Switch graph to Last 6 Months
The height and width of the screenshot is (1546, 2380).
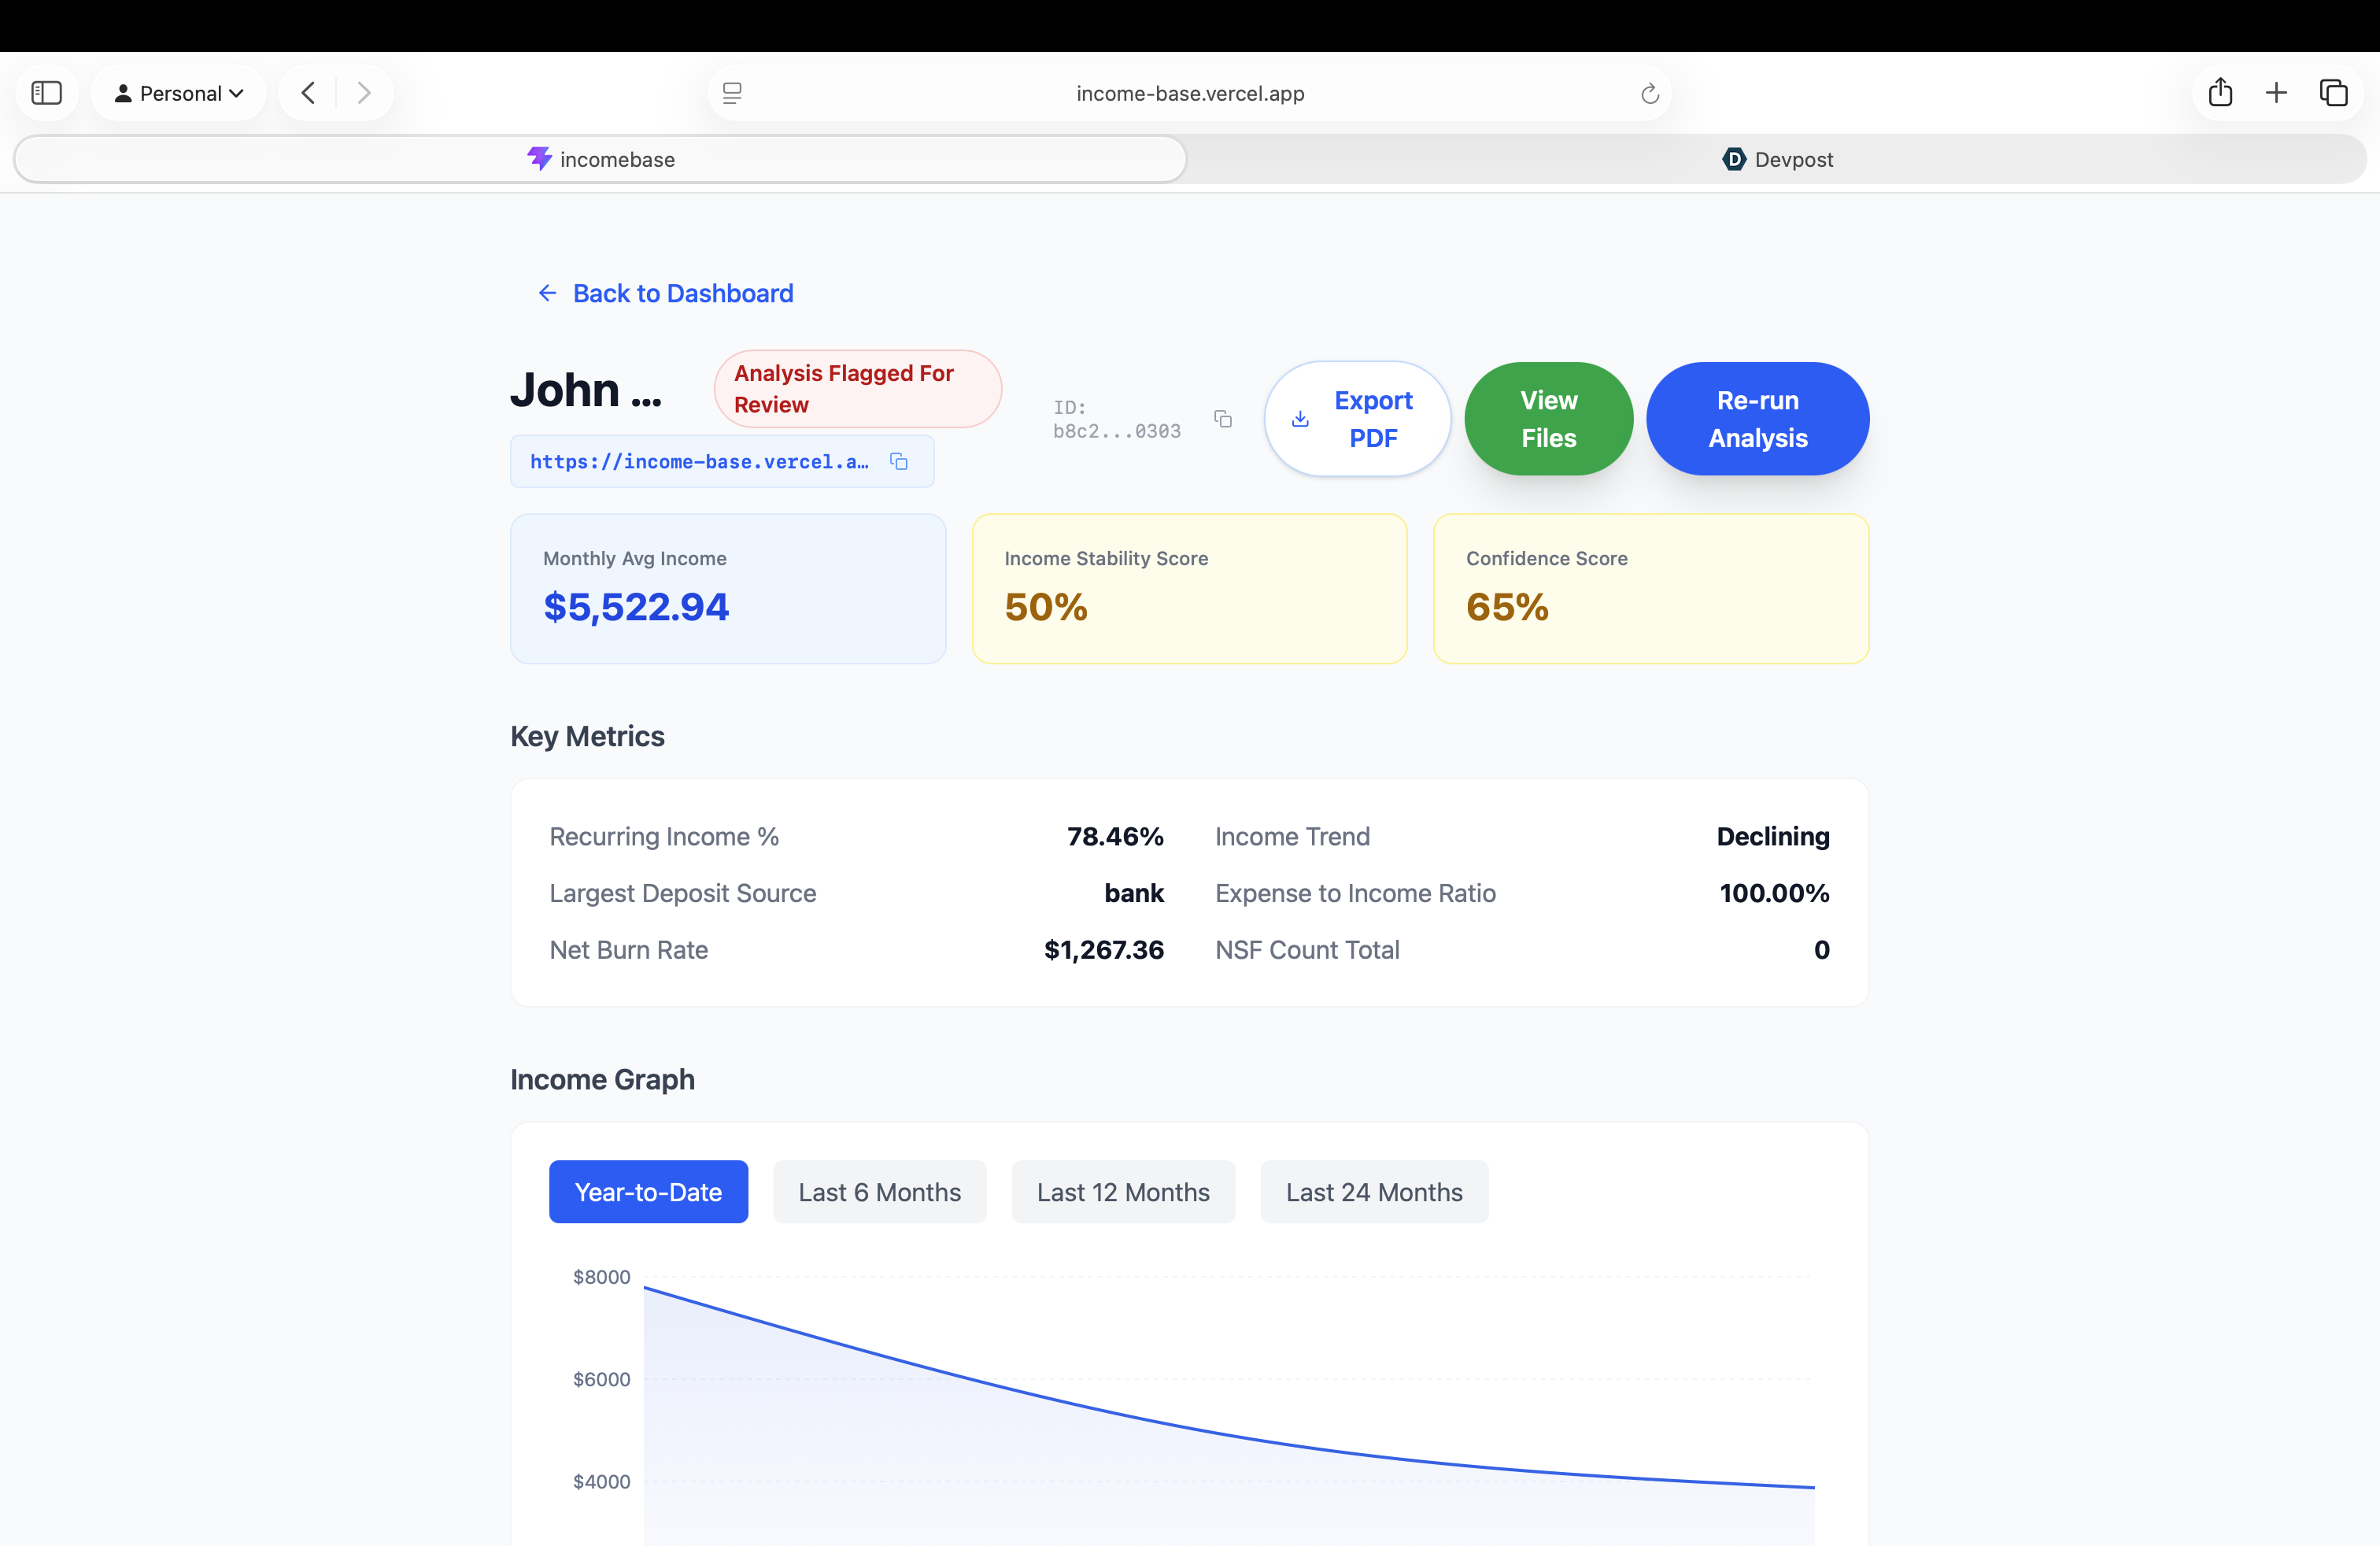[x=879, y=1191]
